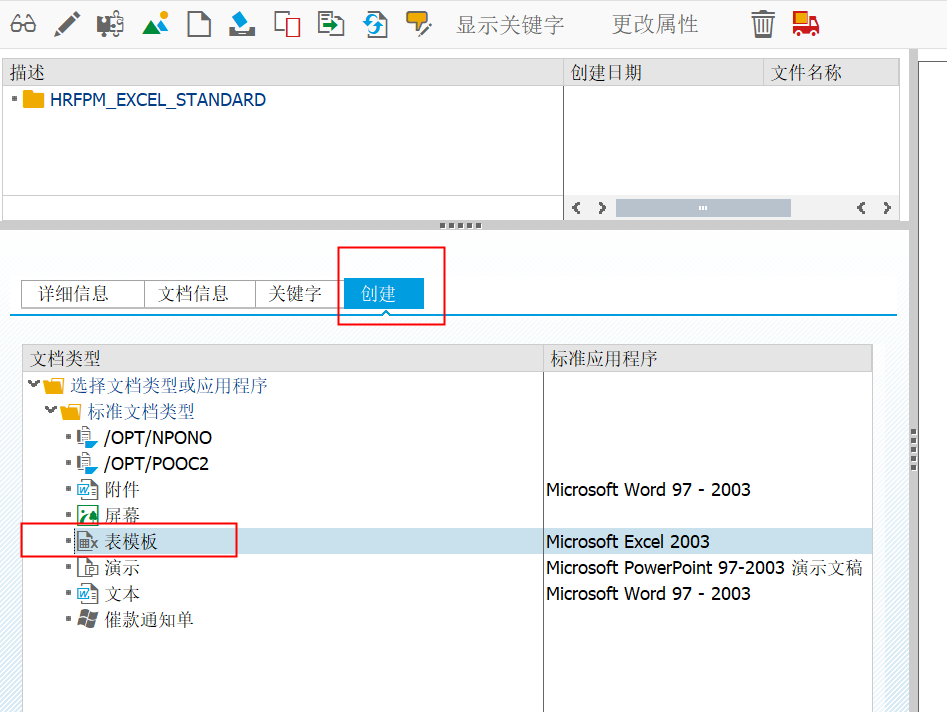947x712 pixels.
Task: Collapse the 选择文档类型或应用程序 node
Action: 34,384
